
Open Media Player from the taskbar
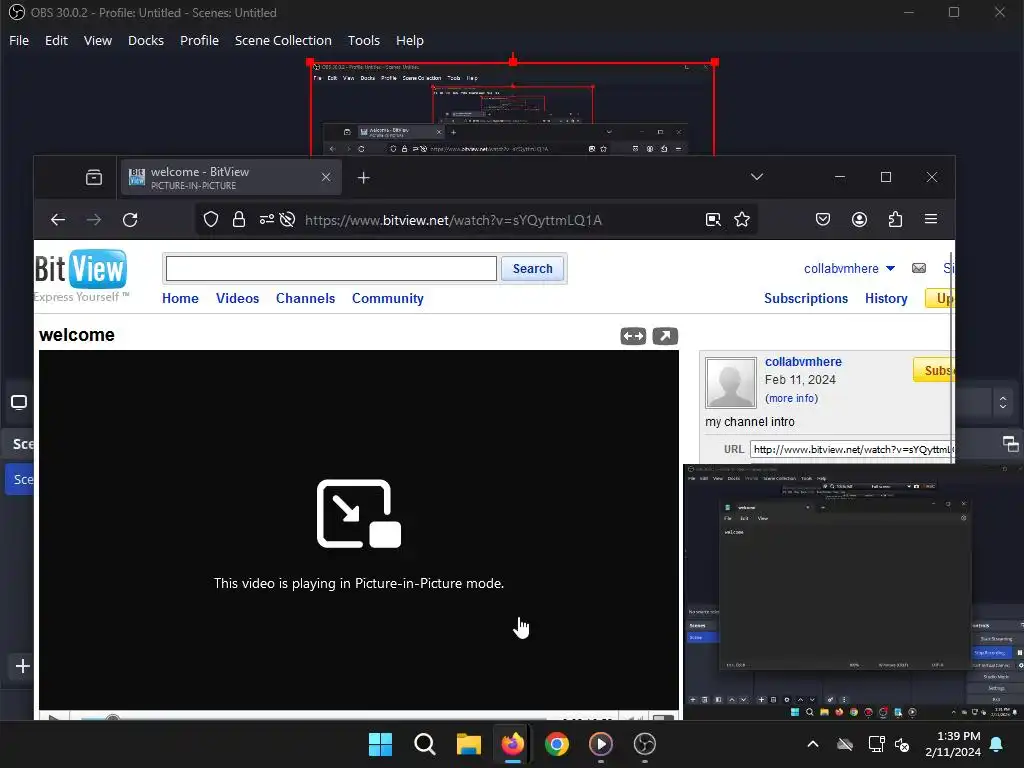click(x=601, y=744)
